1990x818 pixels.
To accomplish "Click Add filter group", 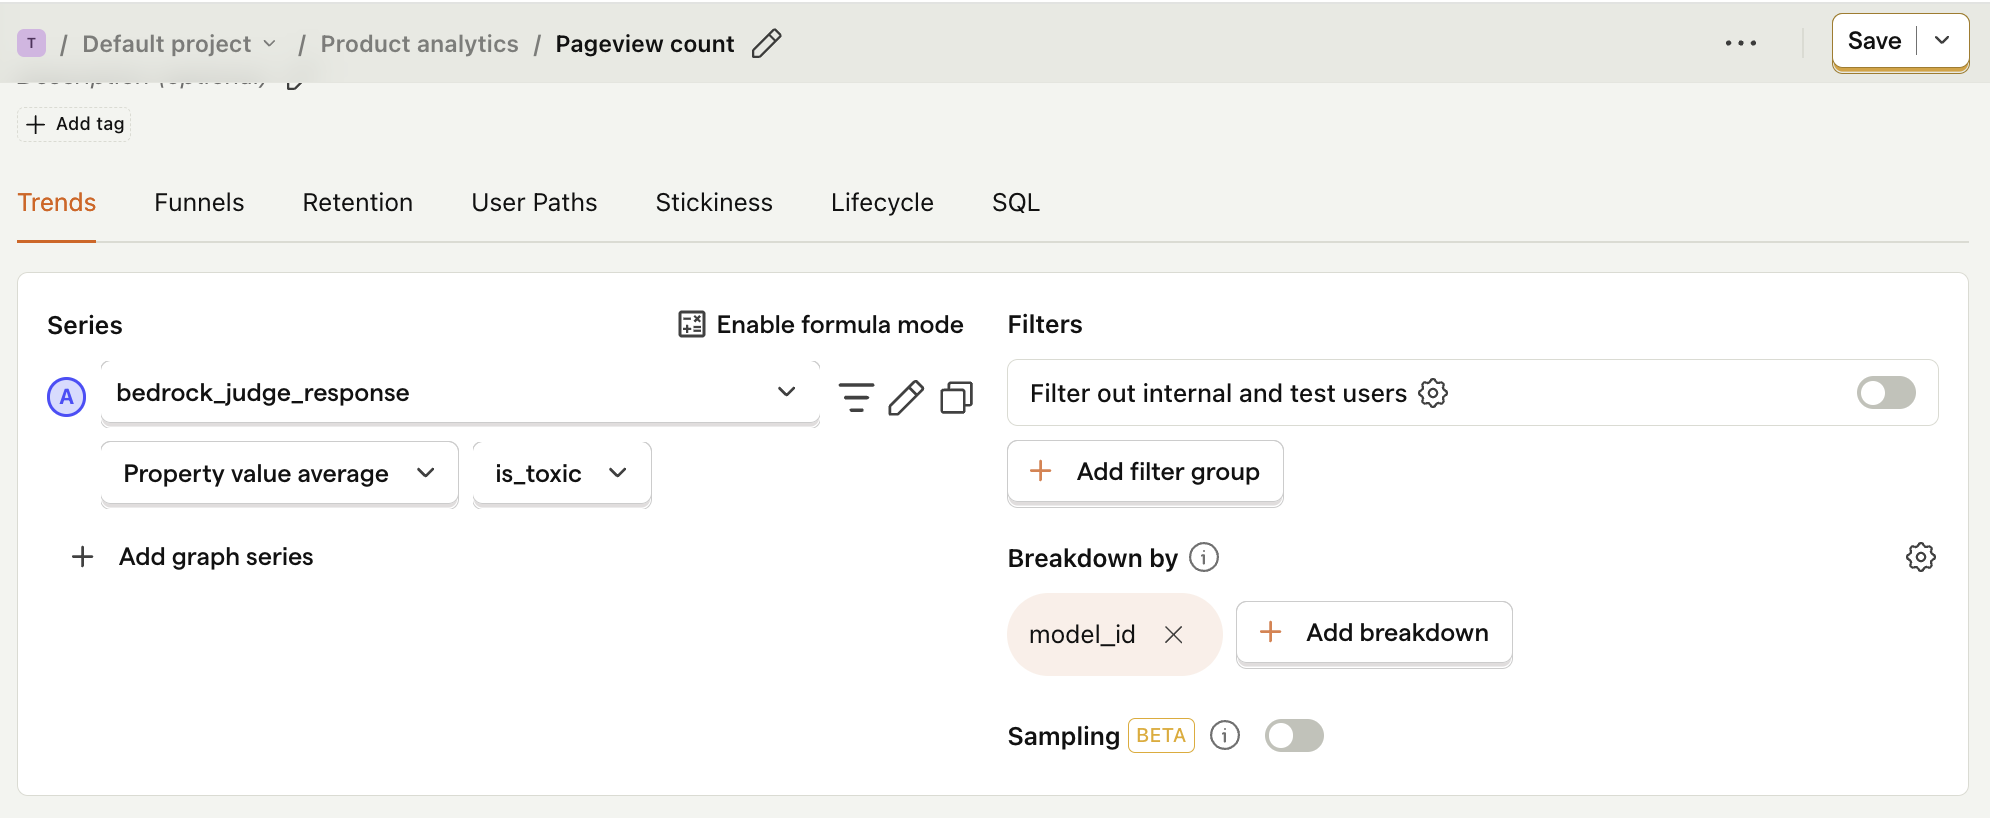I will 1145,472.
